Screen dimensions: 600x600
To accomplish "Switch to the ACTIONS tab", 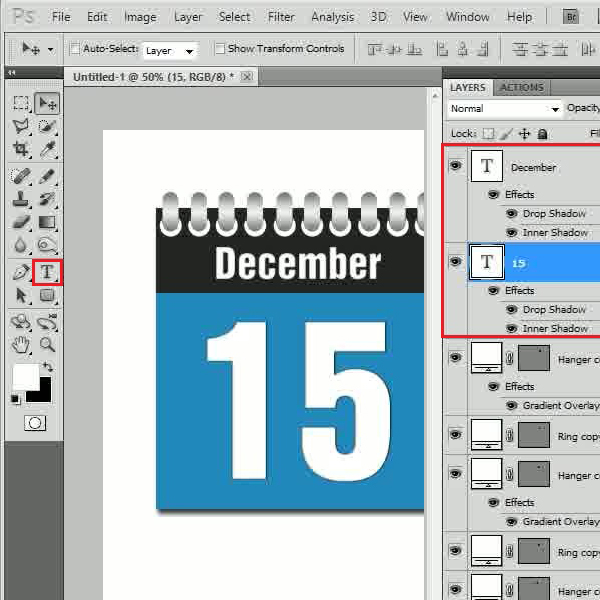I will [522, 88].
